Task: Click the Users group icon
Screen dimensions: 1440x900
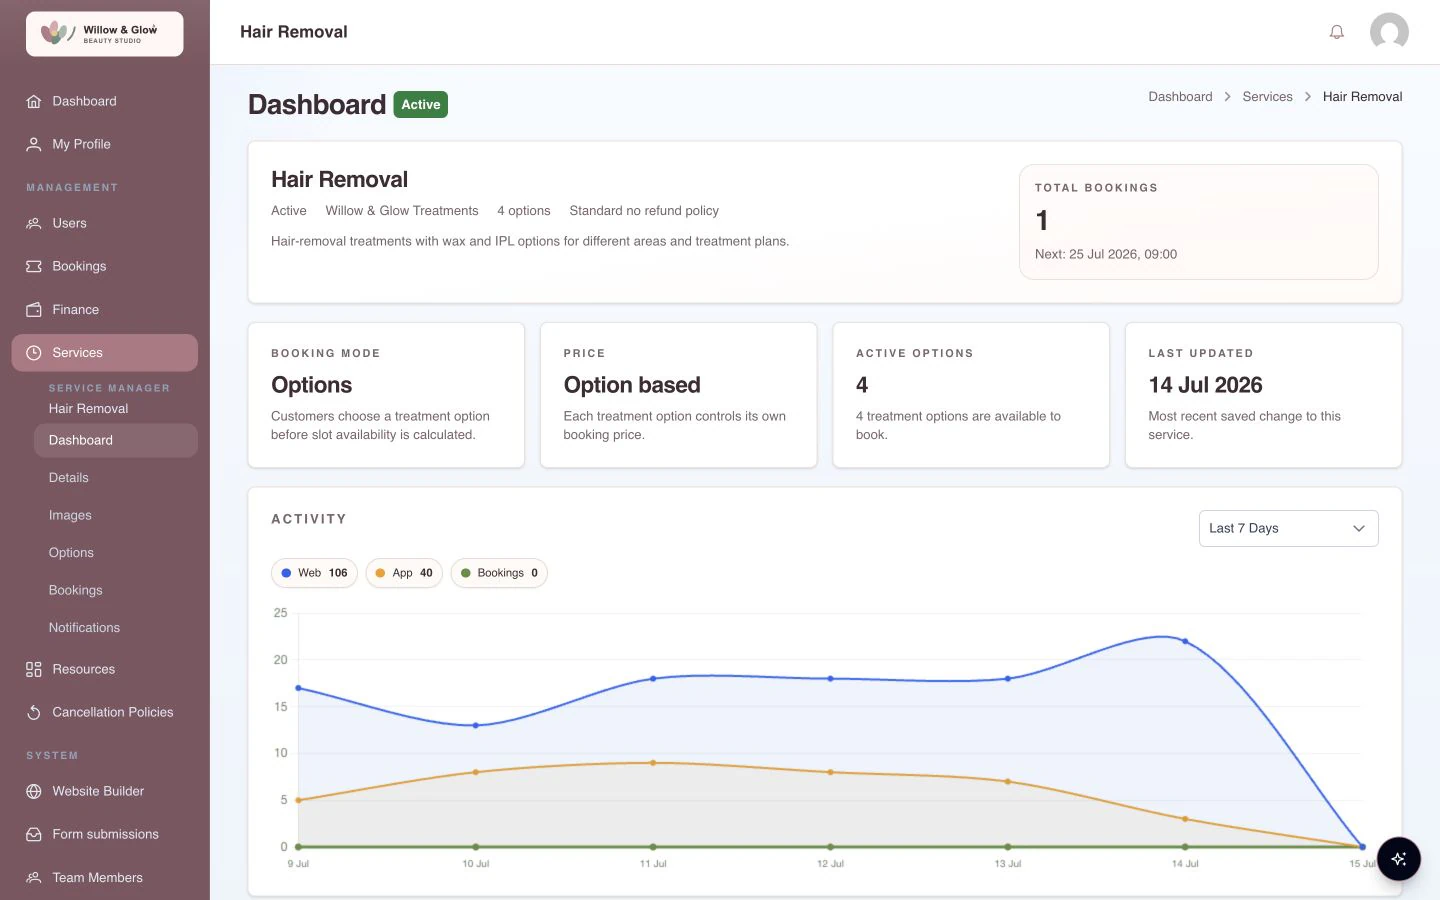Action: point(34,223)
